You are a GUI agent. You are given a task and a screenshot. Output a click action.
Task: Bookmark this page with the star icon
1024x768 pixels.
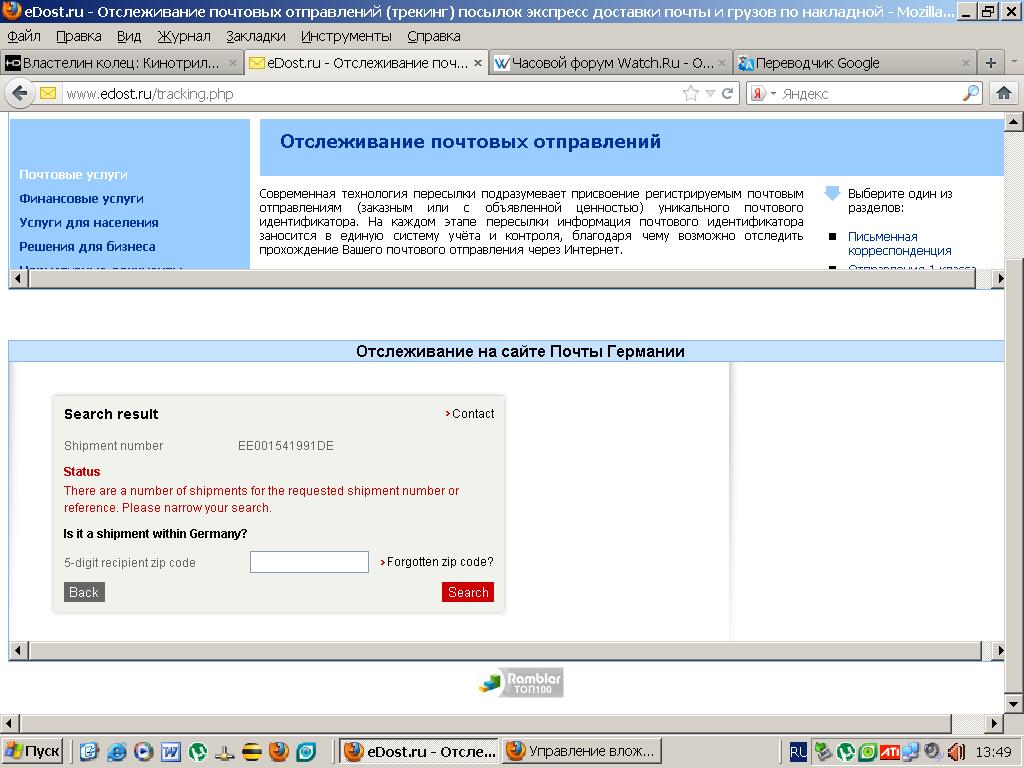[x=690, y=93]
